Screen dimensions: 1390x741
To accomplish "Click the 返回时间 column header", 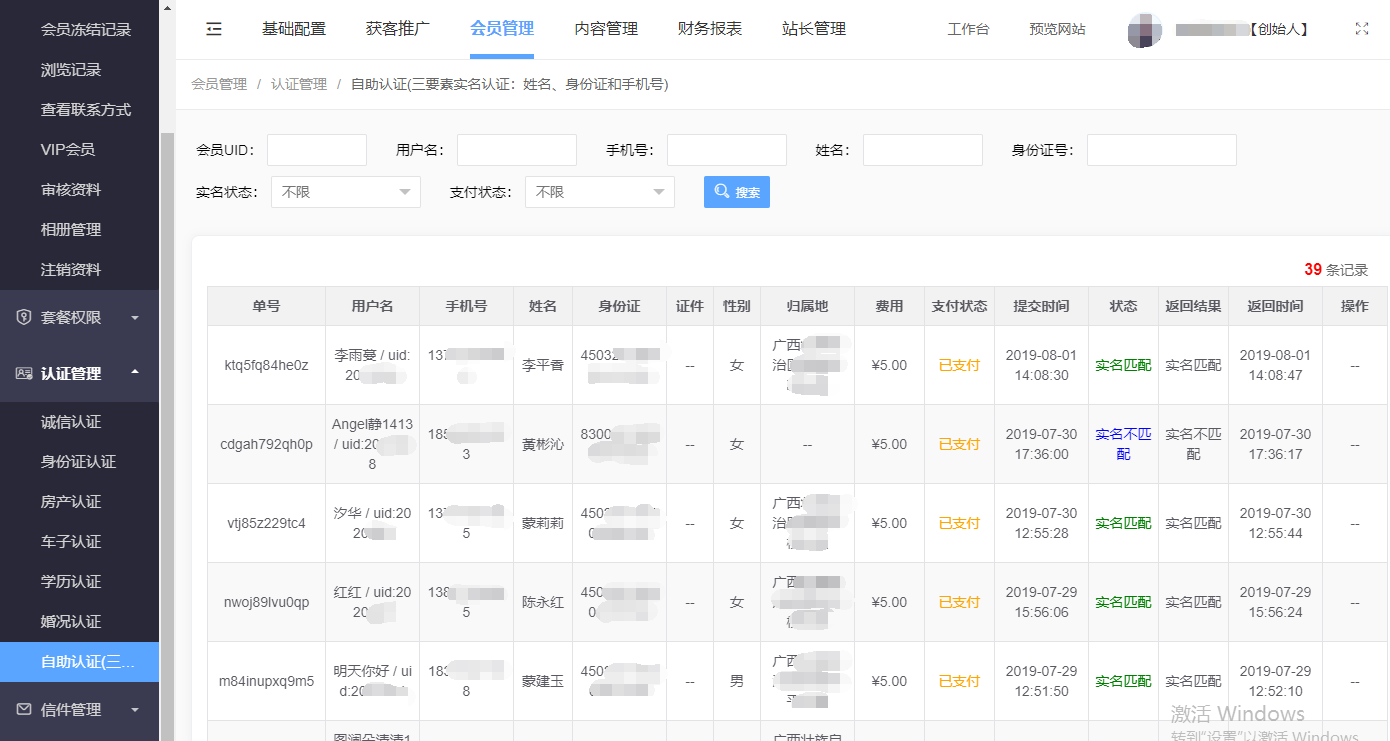I will [1275, 306].
